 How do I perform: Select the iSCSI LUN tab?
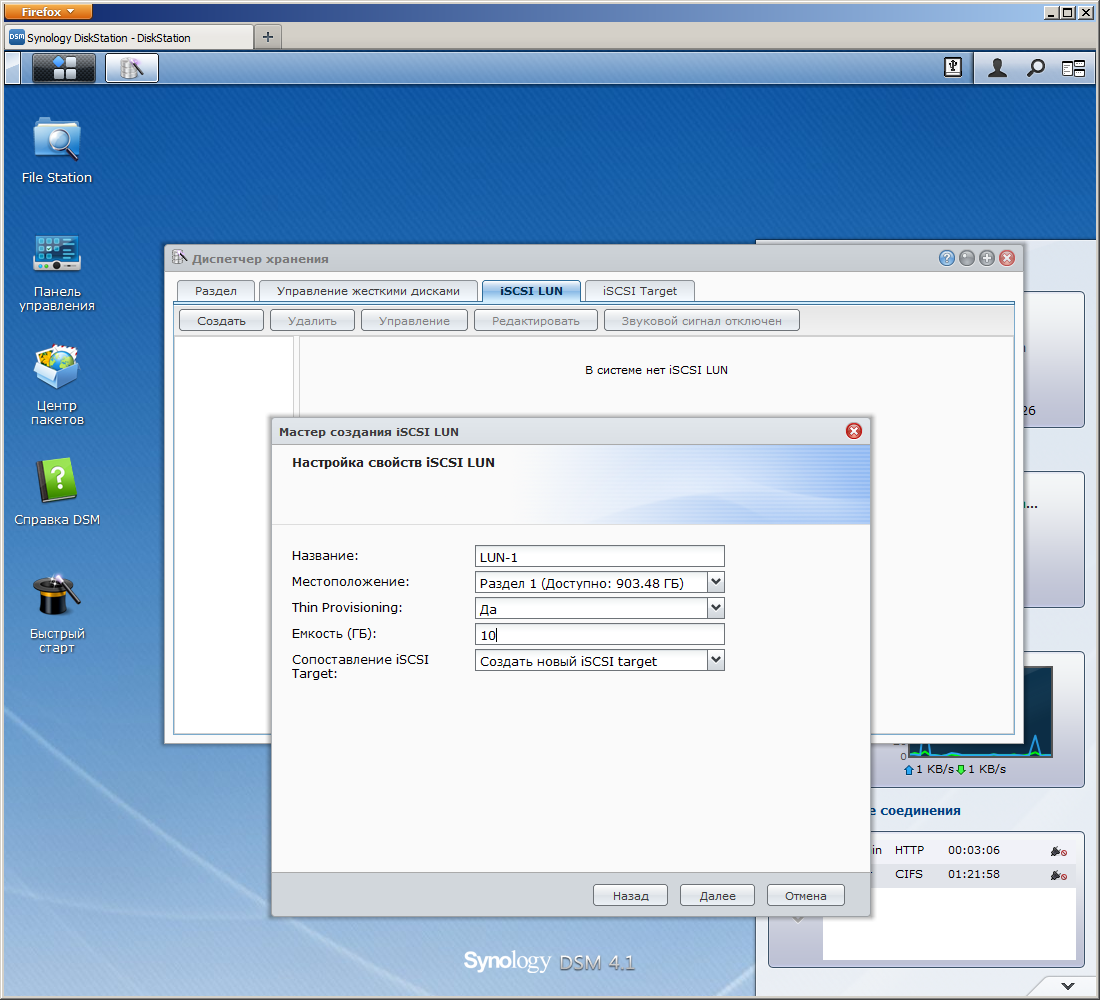(531, 291)
